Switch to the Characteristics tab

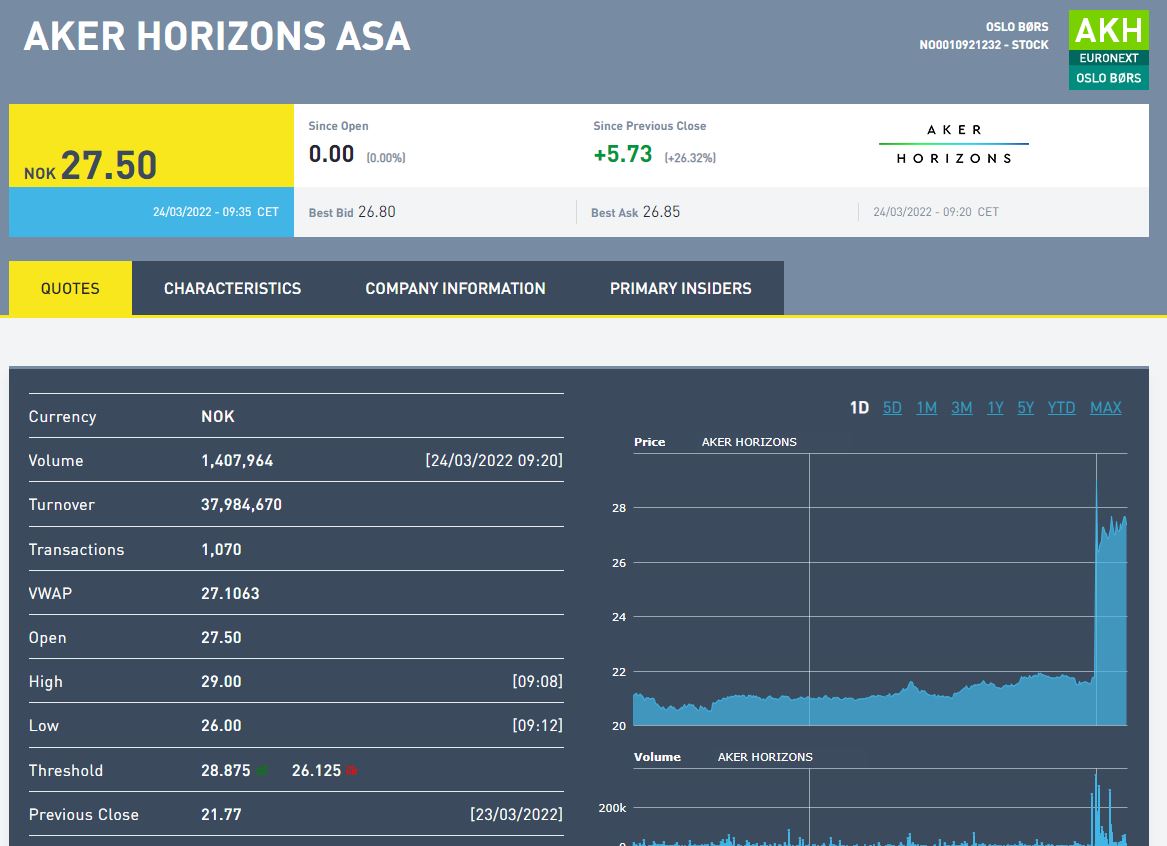point(232,288)
